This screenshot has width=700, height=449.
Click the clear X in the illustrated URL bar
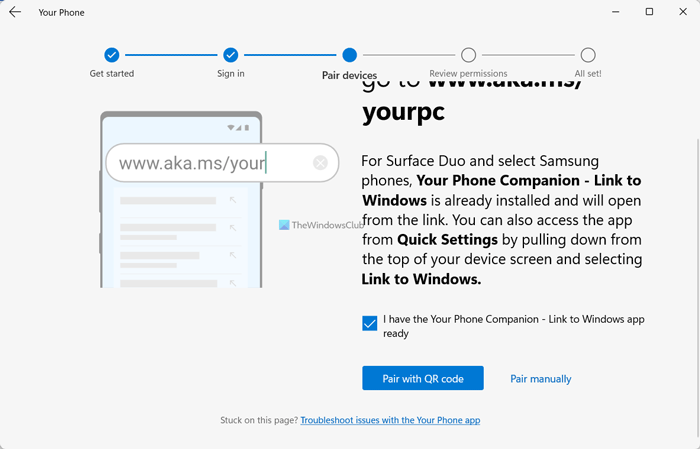320,163
